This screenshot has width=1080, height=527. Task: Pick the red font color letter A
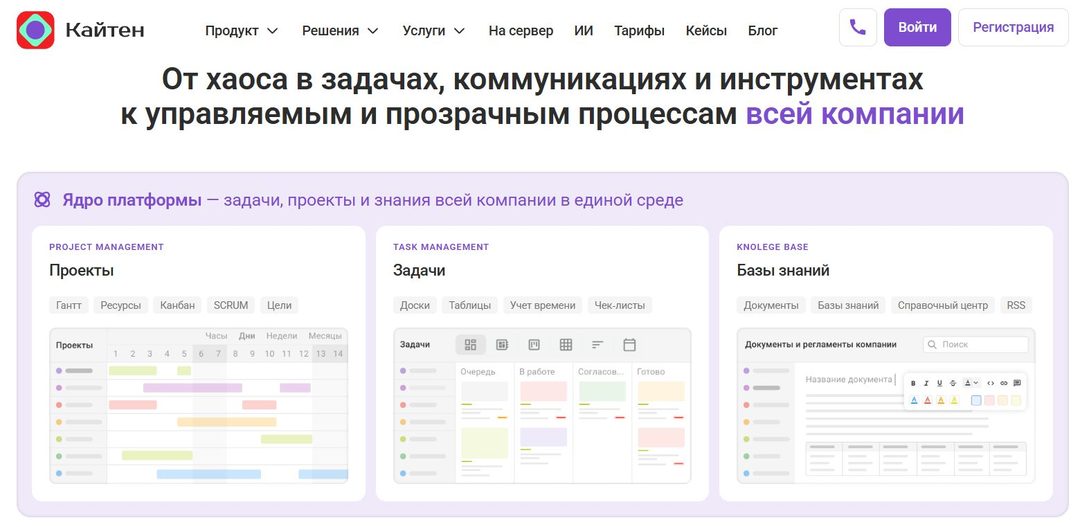click(928, 400)
